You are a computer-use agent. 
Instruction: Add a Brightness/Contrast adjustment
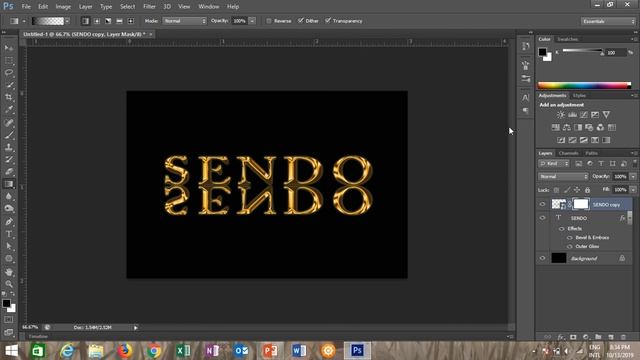(561, 115)
